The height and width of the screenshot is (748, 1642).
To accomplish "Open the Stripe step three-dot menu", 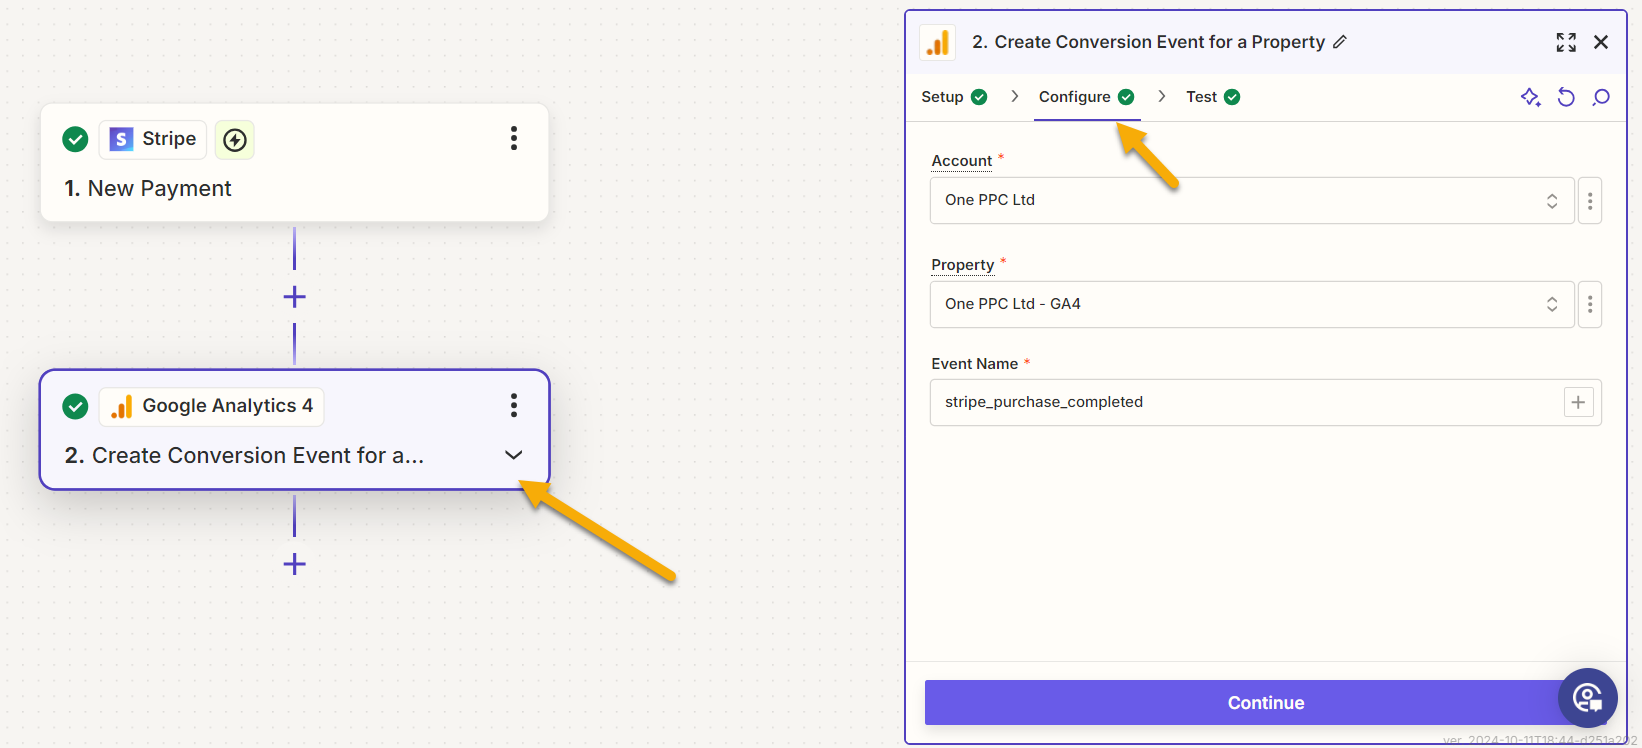I will pos(514,138).
